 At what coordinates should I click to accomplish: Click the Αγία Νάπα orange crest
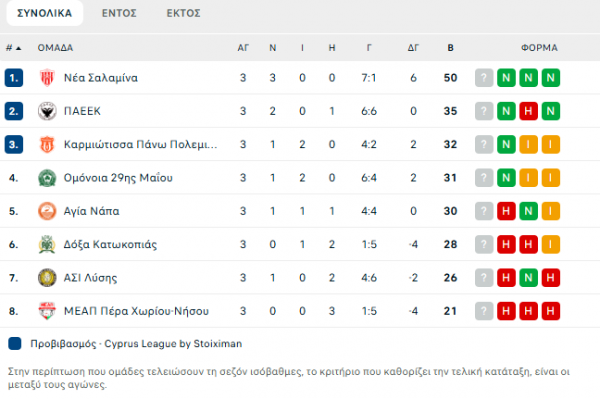click(47, 211)
